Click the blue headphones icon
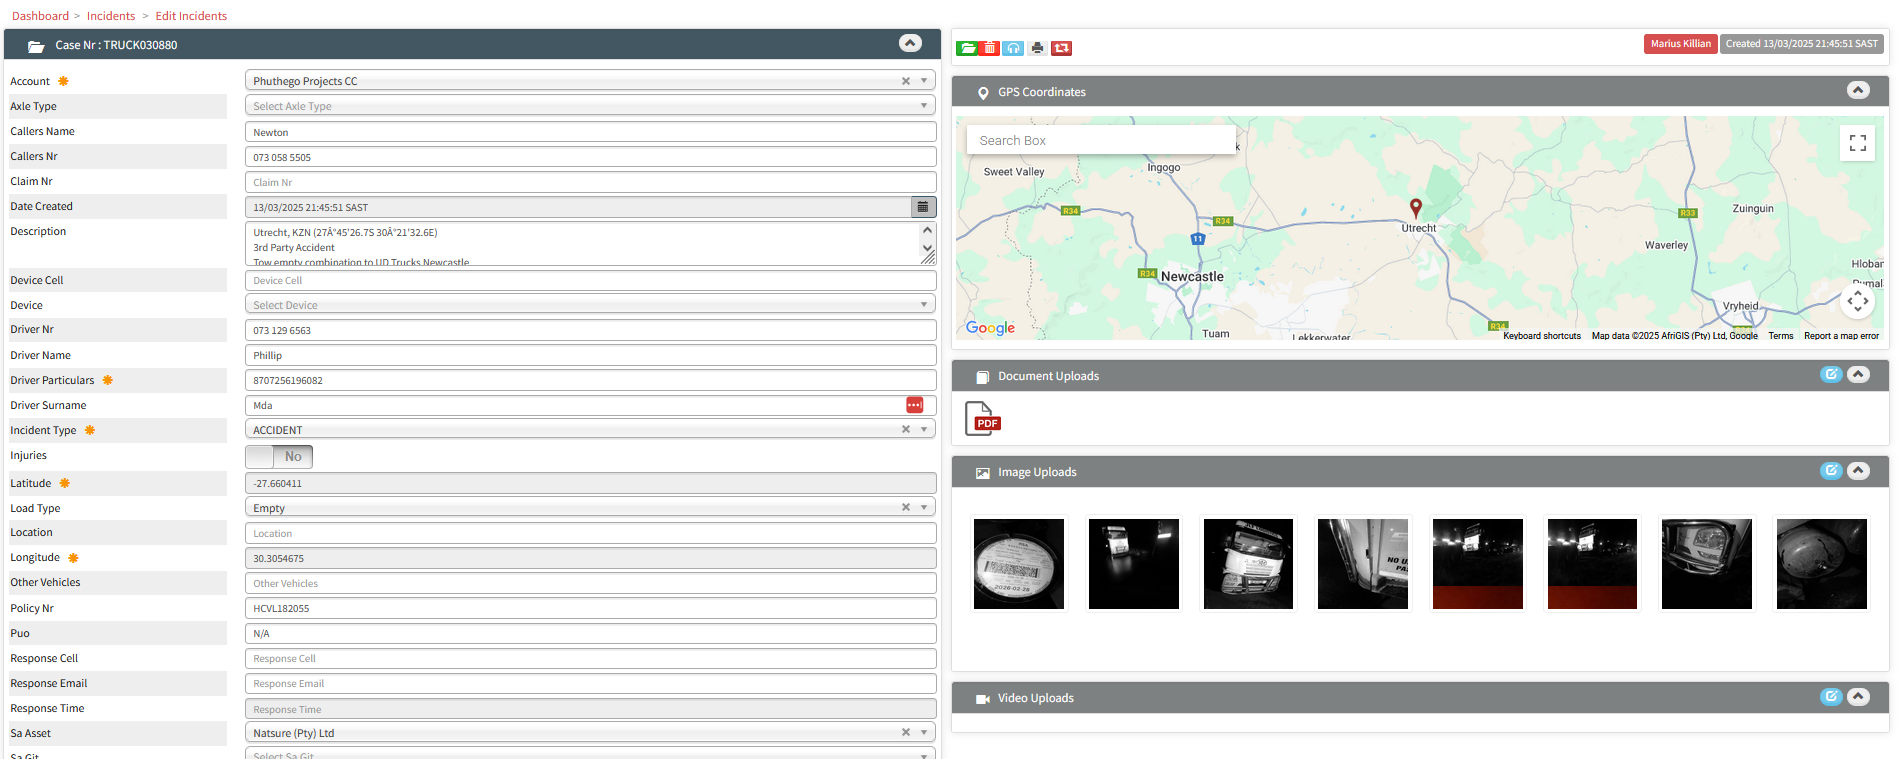 click(1014, 48)
